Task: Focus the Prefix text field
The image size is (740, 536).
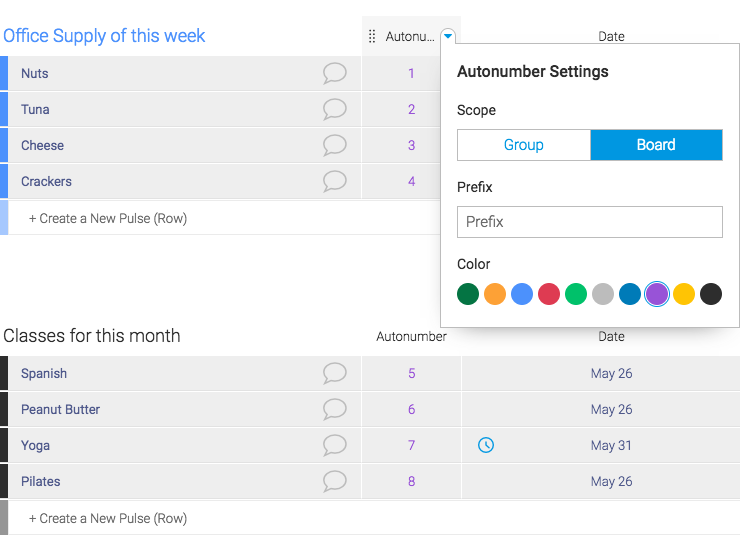Action: click(x=589, y=222)
